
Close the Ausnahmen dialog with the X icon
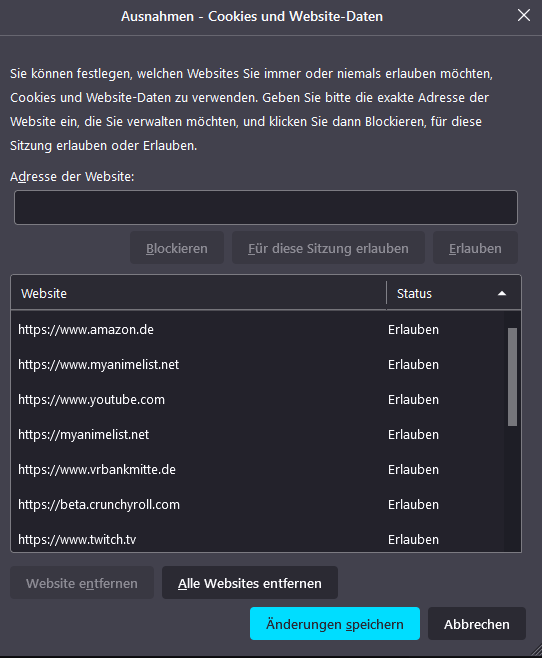pos(524,16)
